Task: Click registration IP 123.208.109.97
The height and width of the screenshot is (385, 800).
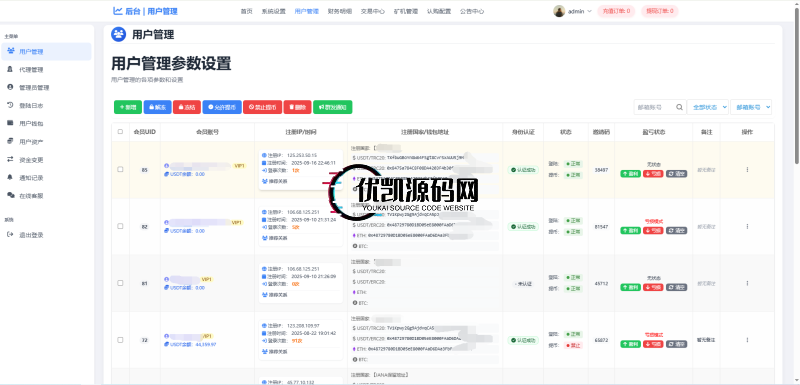Action: tap(303, 325)
